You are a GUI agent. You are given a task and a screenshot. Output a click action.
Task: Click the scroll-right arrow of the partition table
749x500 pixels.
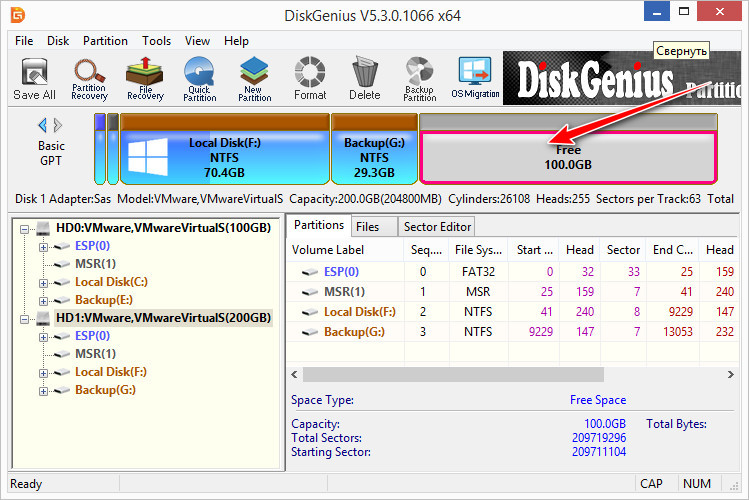click(x=730, y=374)
